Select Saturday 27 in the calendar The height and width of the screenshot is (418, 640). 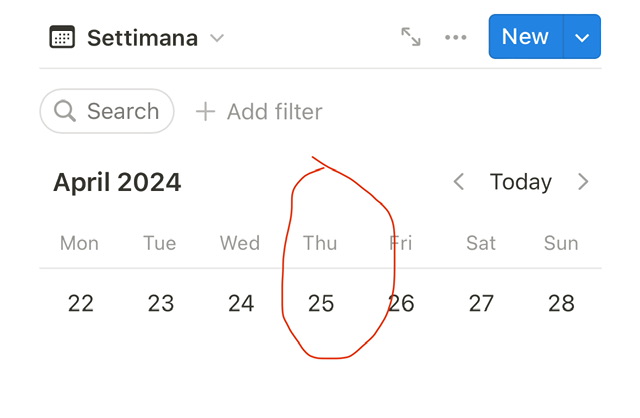pyautogui.click(x=481, y=303)
